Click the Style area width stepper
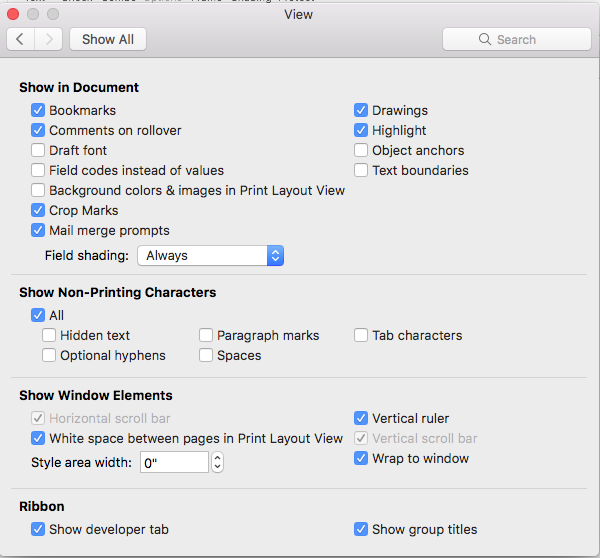600x558 pixels. pos(217,463)
